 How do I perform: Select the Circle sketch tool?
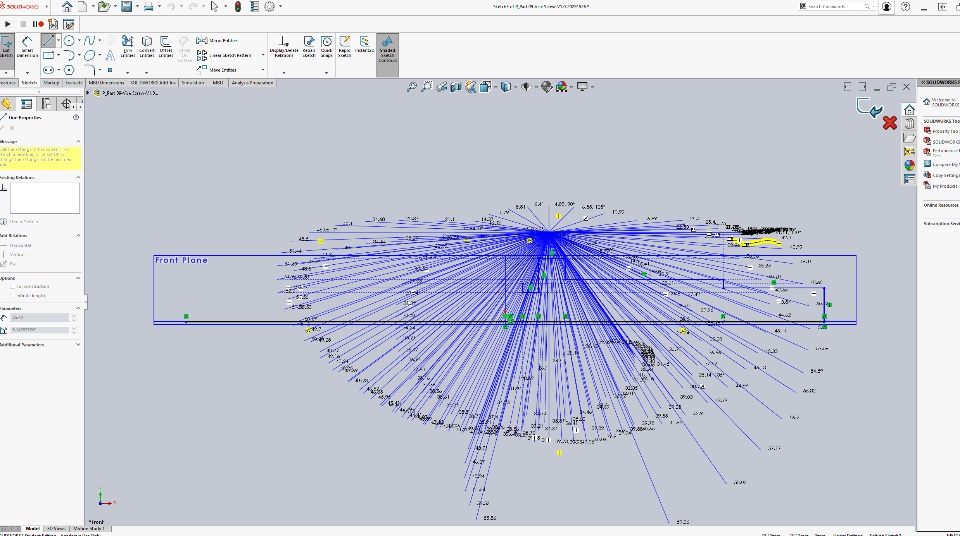[x=69, y=40]
